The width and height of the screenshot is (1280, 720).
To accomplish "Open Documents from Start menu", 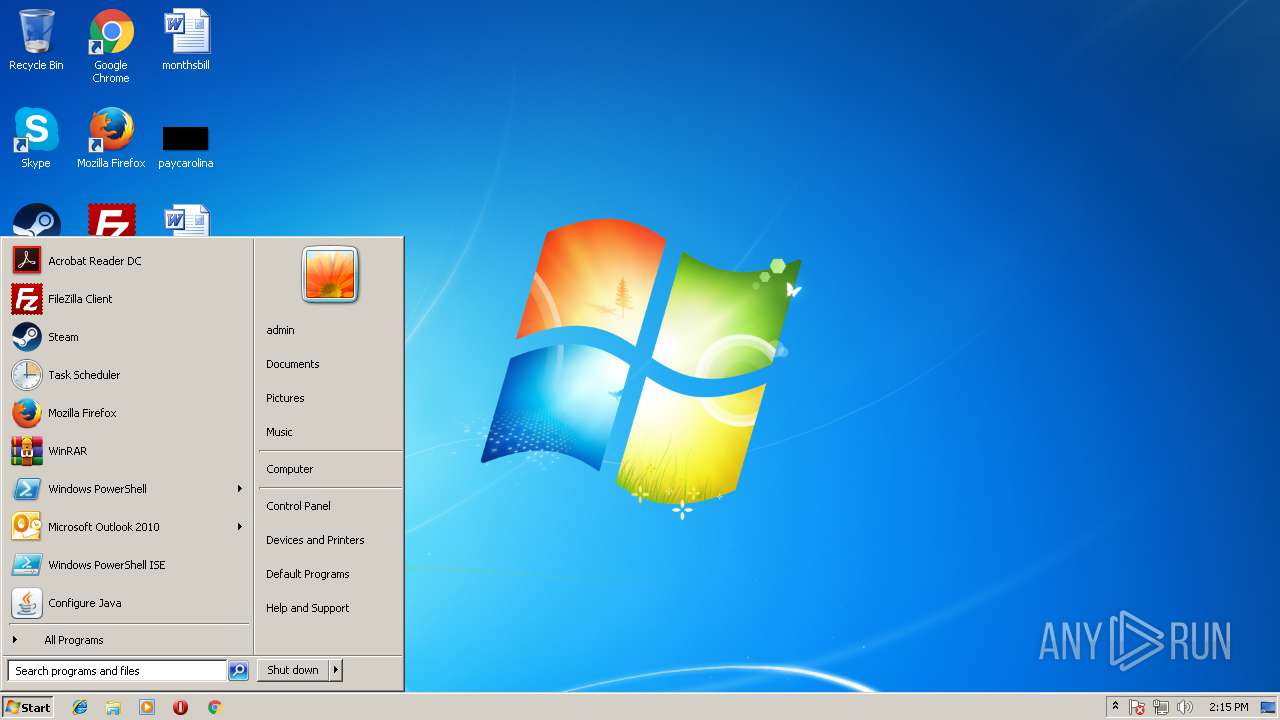I will click(330, 364).
